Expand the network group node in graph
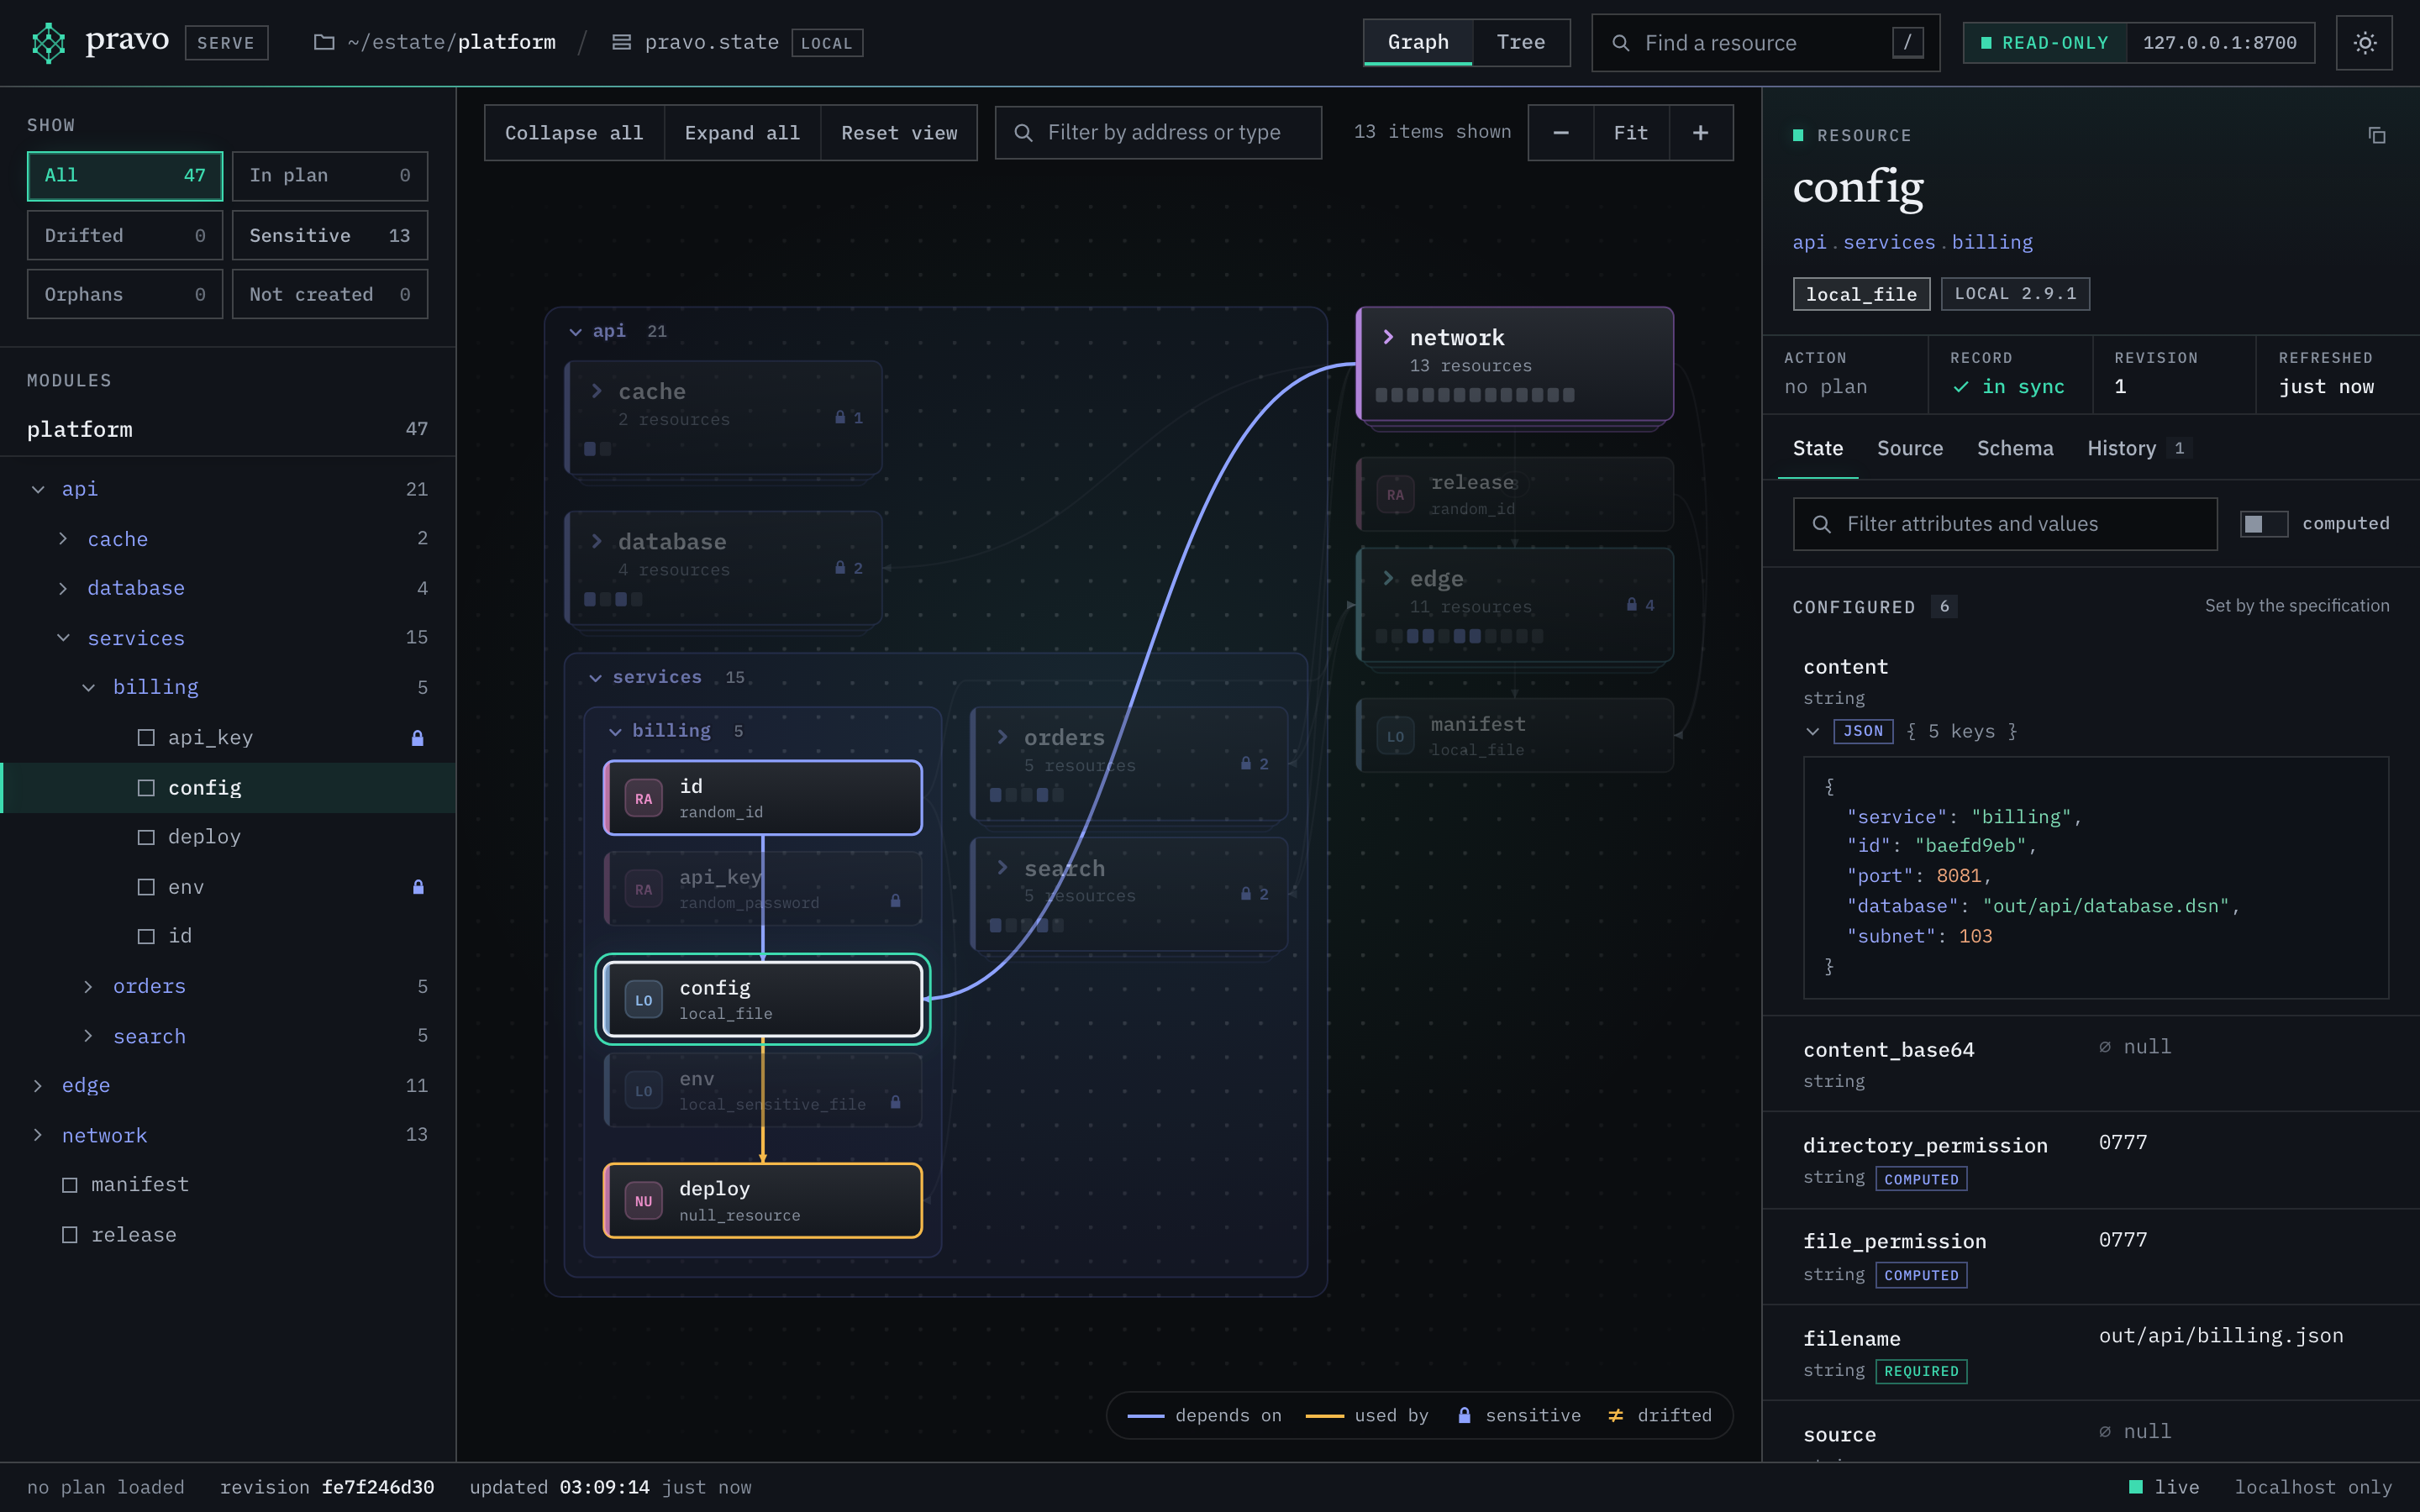This screenshot has height=1512, width=2420. (1388, 337)
